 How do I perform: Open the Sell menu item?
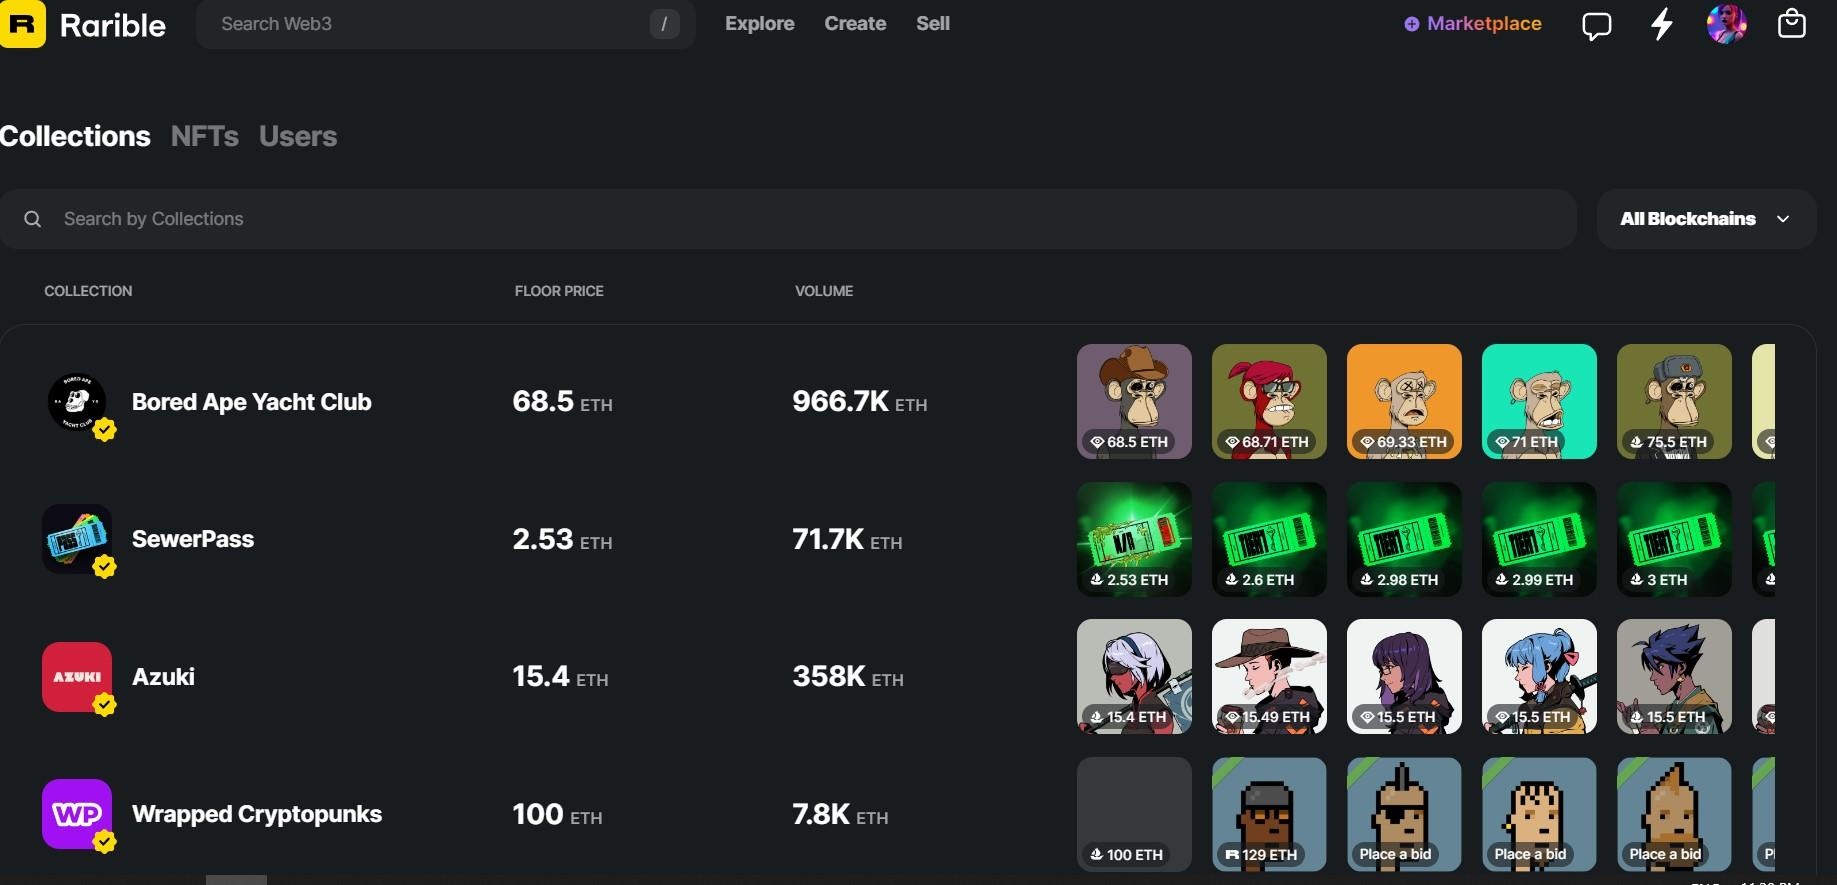click(x=933, y=23)
